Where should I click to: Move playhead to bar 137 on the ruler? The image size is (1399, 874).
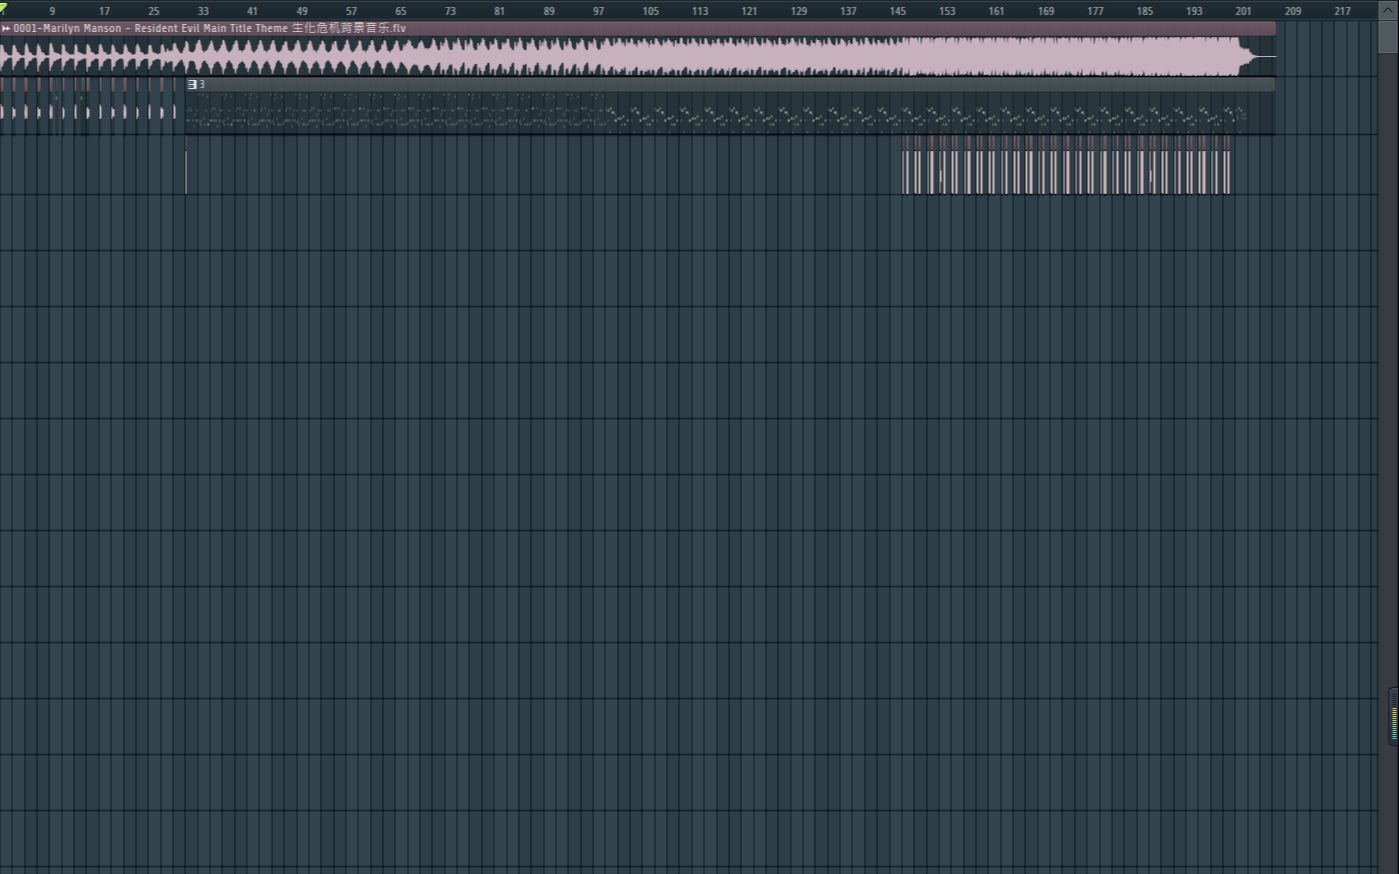click(x=848, y=11)
